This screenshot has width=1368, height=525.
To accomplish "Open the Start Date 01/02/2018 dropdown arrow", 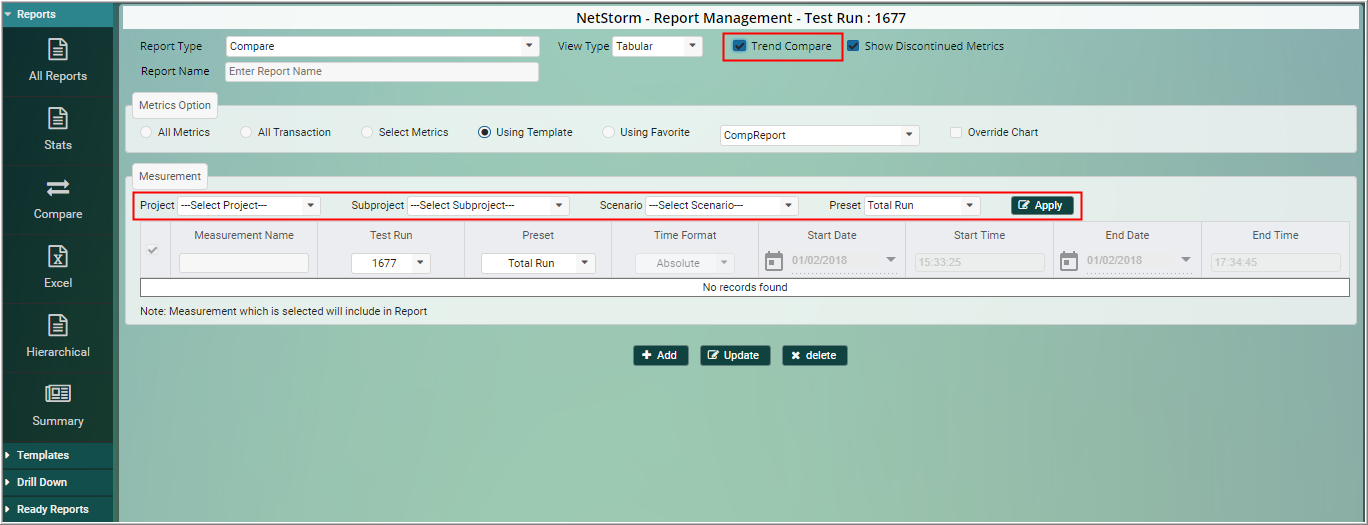I will (x=891, y=260).
